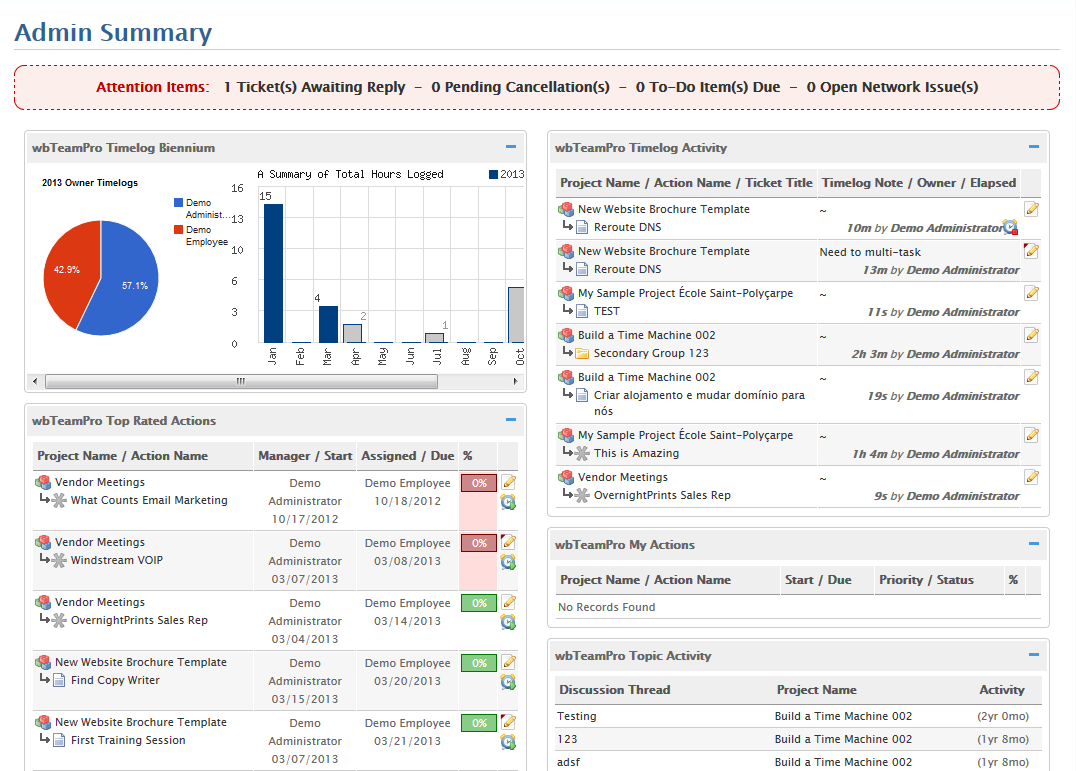
Task: Collapse the wbTeamPro My Actions panel
Action: (1034, 544)
